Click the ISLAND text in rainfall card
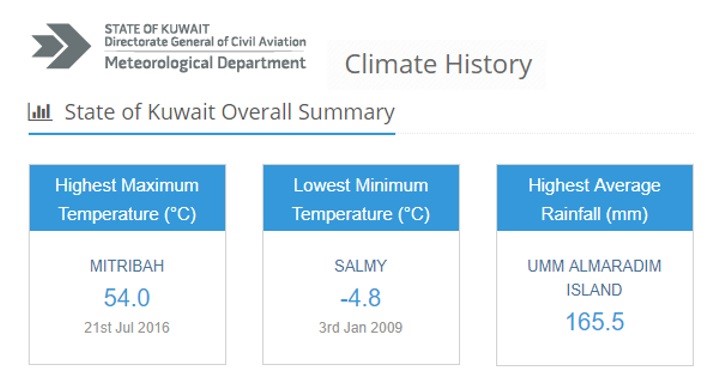This screenshot has width=718, height=388. click(594, 290)
